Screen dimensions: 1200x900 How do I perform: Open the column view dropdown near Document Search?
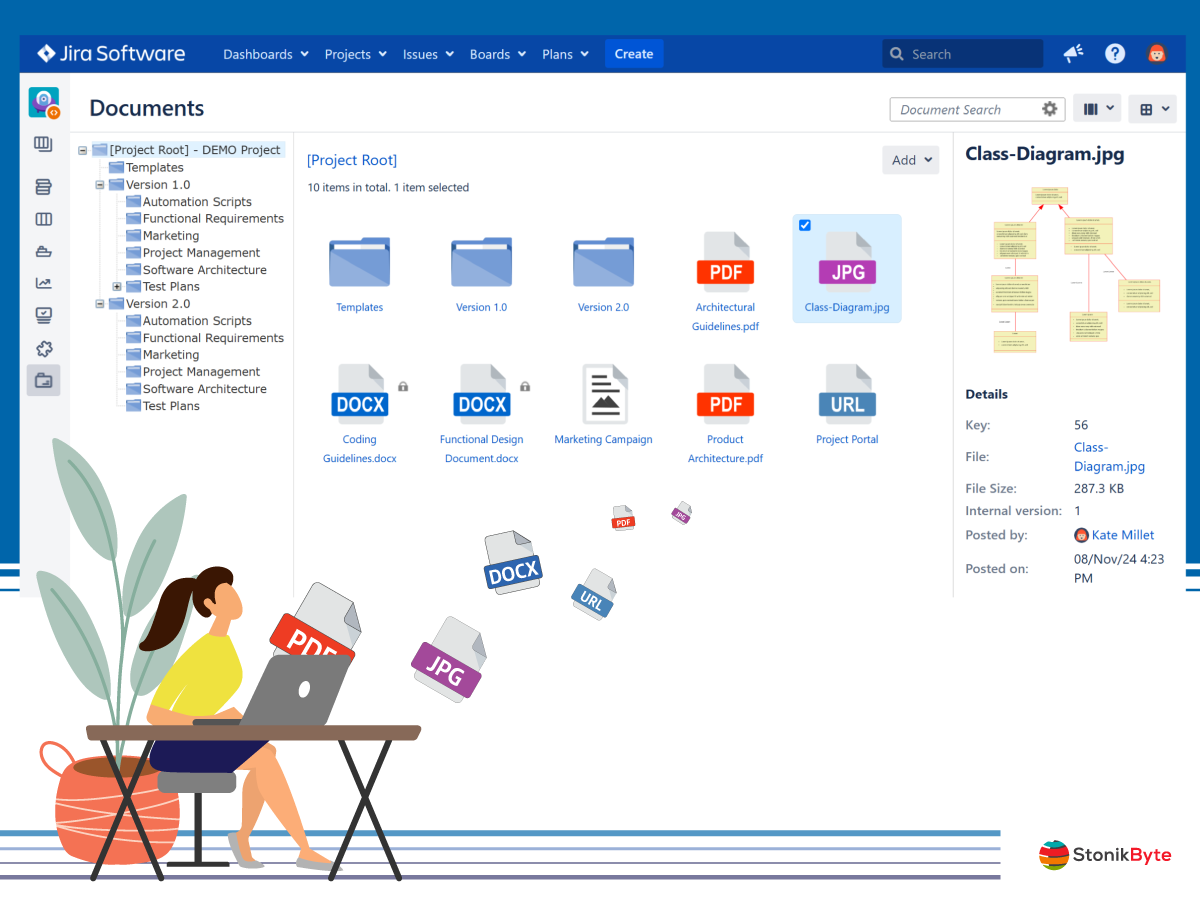[1097, 108]
